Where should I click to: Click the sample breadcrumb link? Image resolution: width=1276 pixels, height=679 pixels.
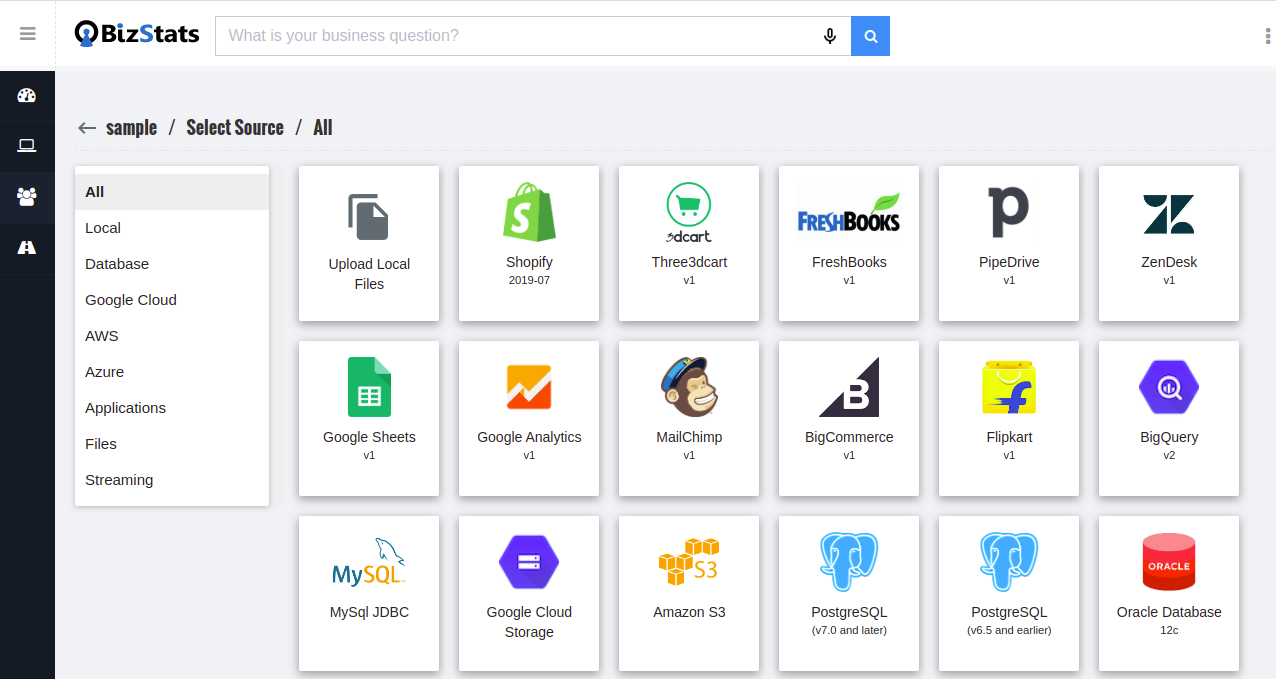pos(131,128)
